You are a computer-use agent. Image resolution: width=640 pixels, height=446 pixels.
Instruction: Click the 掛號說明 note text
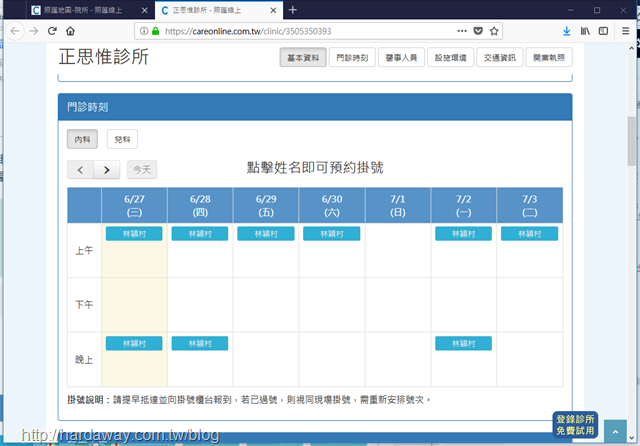(x=249, y=399)
